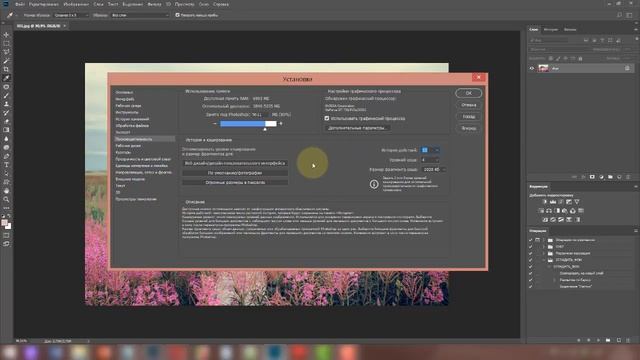Open the 'Все слои' sample dropdown
Screen dimensions: 640x360
coord(140,15)
